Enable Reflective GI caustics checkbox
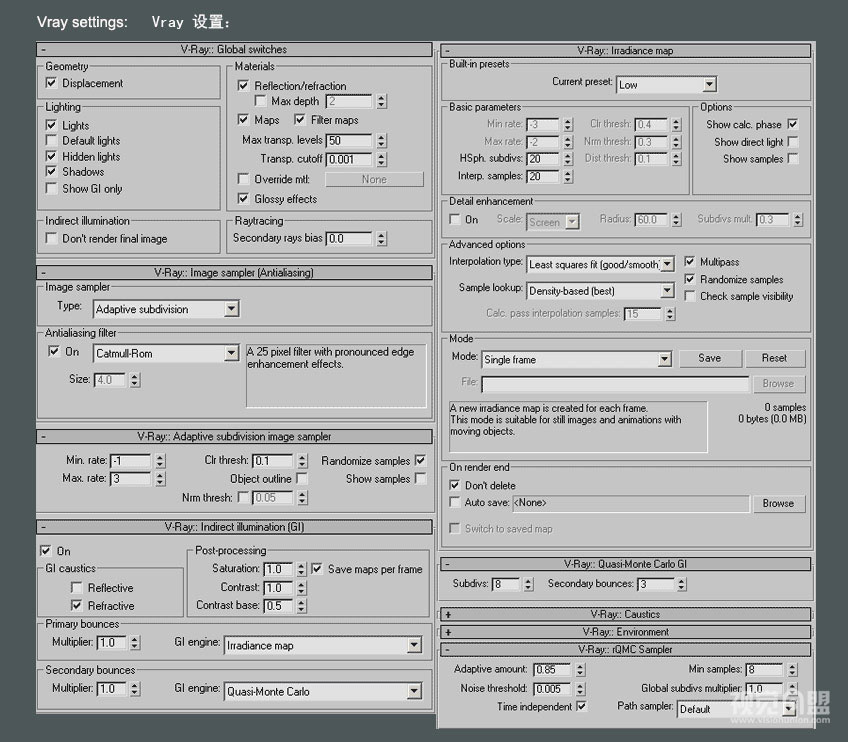This screenshot has width=848, height=742. tap(77, 588)
